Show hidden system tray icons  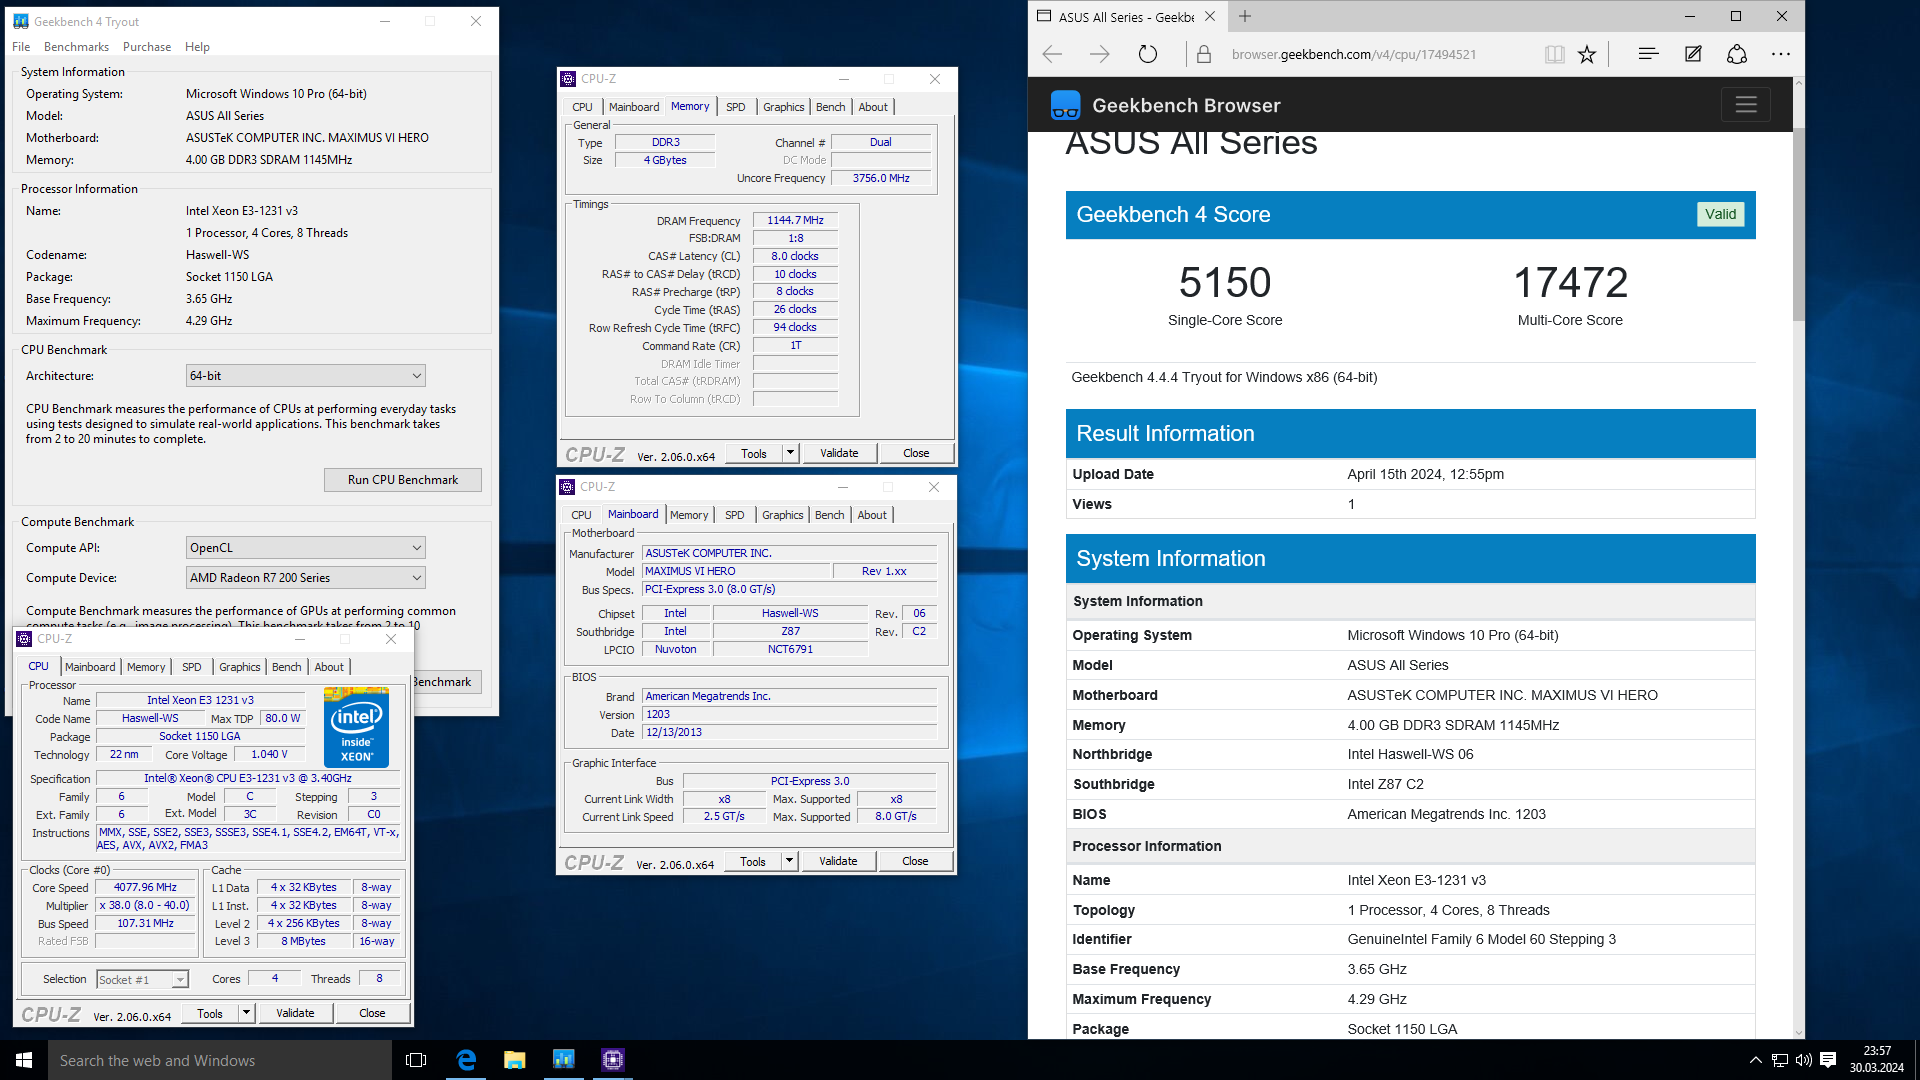(x=1755, y=1060)
